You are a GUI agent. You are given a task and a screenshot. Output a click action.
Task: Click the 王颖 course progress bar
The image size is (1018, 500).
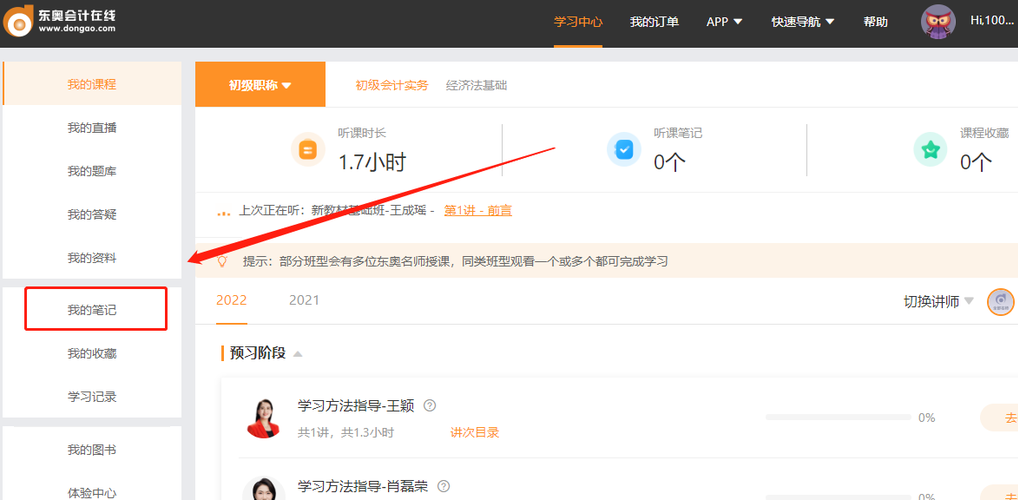click(x=838, y=417)
